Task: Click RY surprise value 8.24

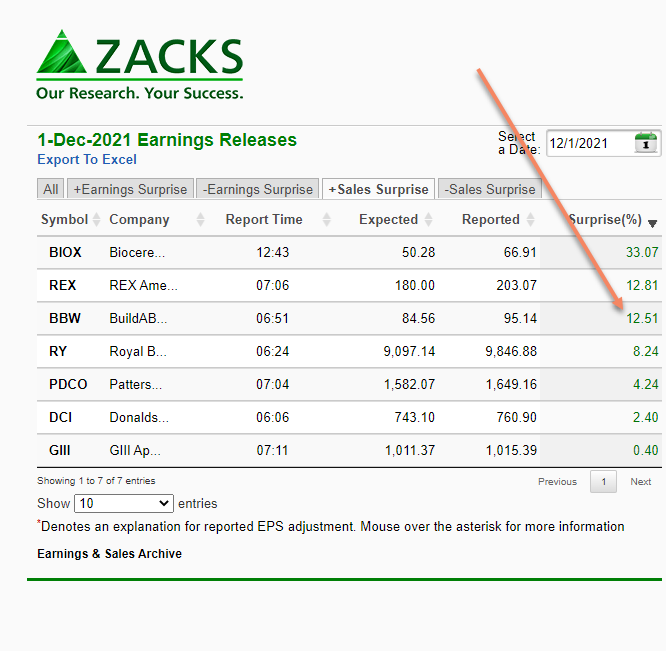Action: pyautogui.click(x=645, y=351)
